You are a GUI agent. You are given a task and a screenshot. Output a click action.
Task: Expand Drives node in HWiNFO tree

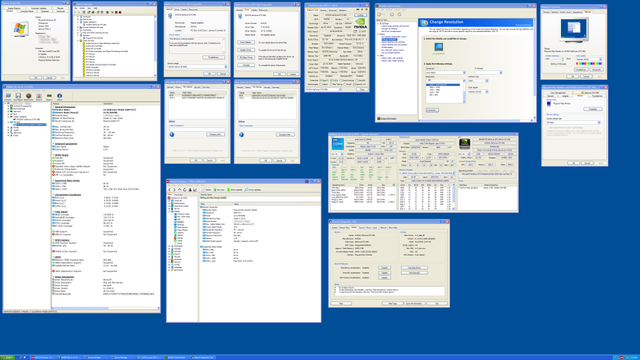8,127
